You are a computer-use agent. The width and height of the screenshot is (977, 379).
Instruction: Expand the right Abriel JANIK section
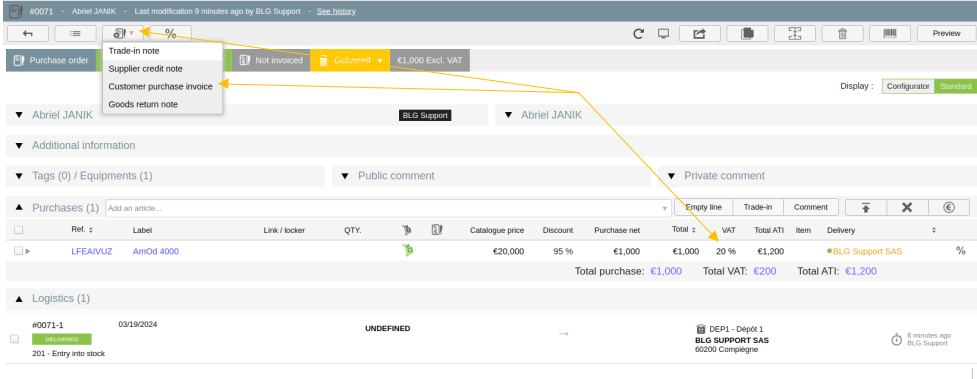click(x=508, y=115)
